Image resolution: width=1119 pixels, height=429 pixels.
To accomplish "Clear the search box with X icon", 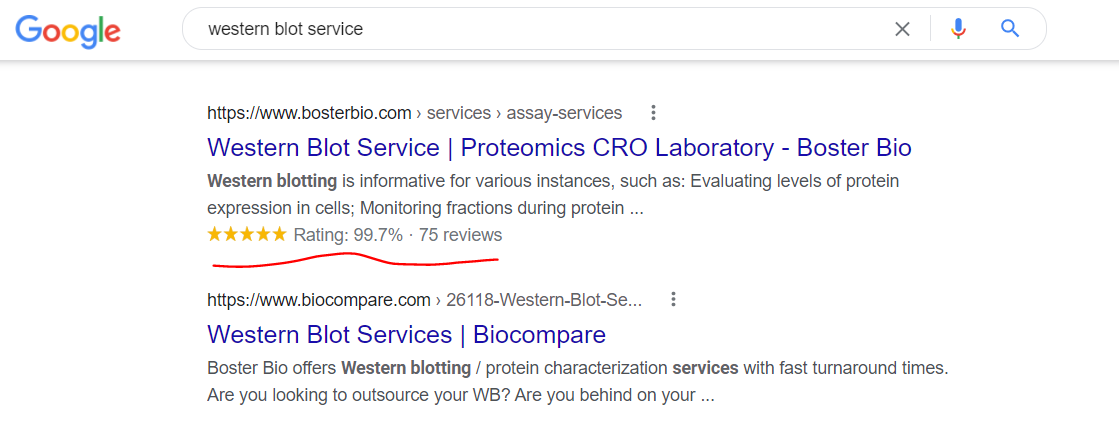I will [x=902, y=29].
